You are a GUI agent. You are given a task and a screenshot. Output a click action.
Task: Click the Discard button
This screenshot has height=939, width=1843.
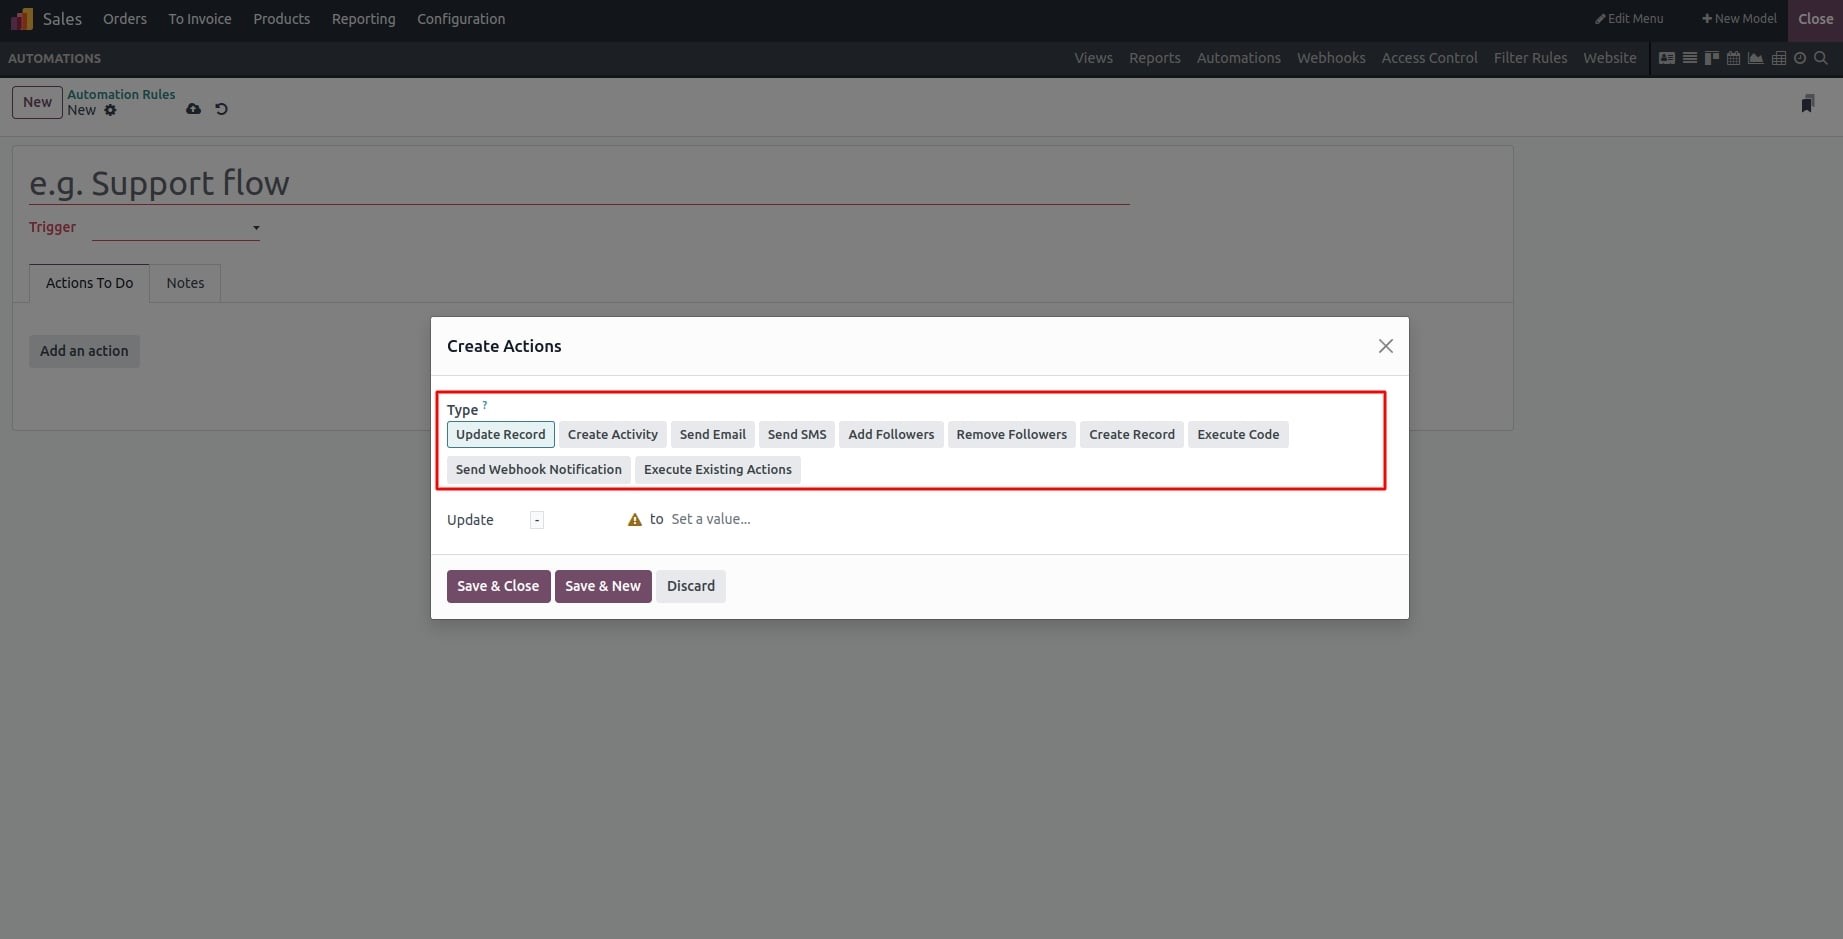point(691,586)
